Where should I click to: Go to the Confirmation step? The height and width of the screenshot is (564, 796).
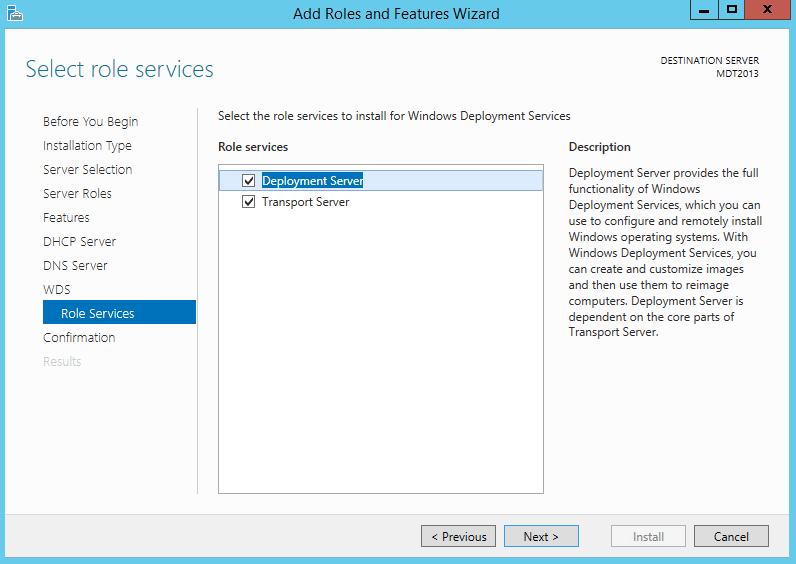click(79, 338)
